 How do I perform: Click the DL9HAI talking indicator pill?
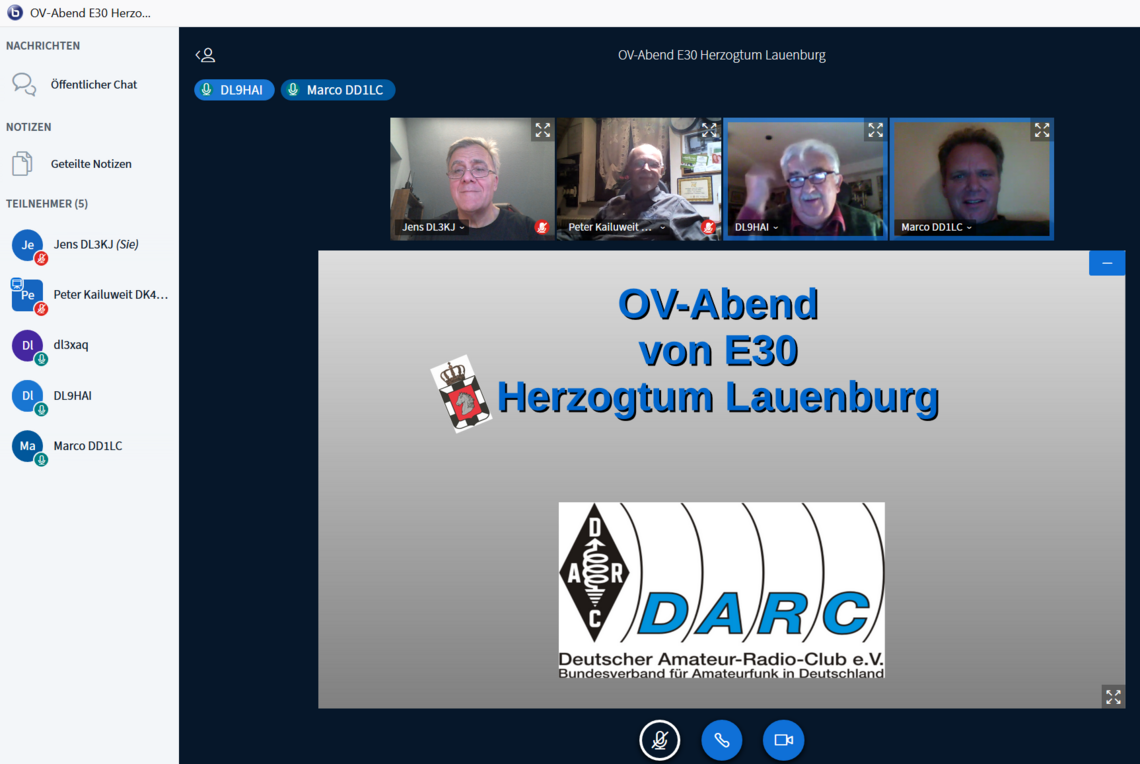tap(234, 90)
